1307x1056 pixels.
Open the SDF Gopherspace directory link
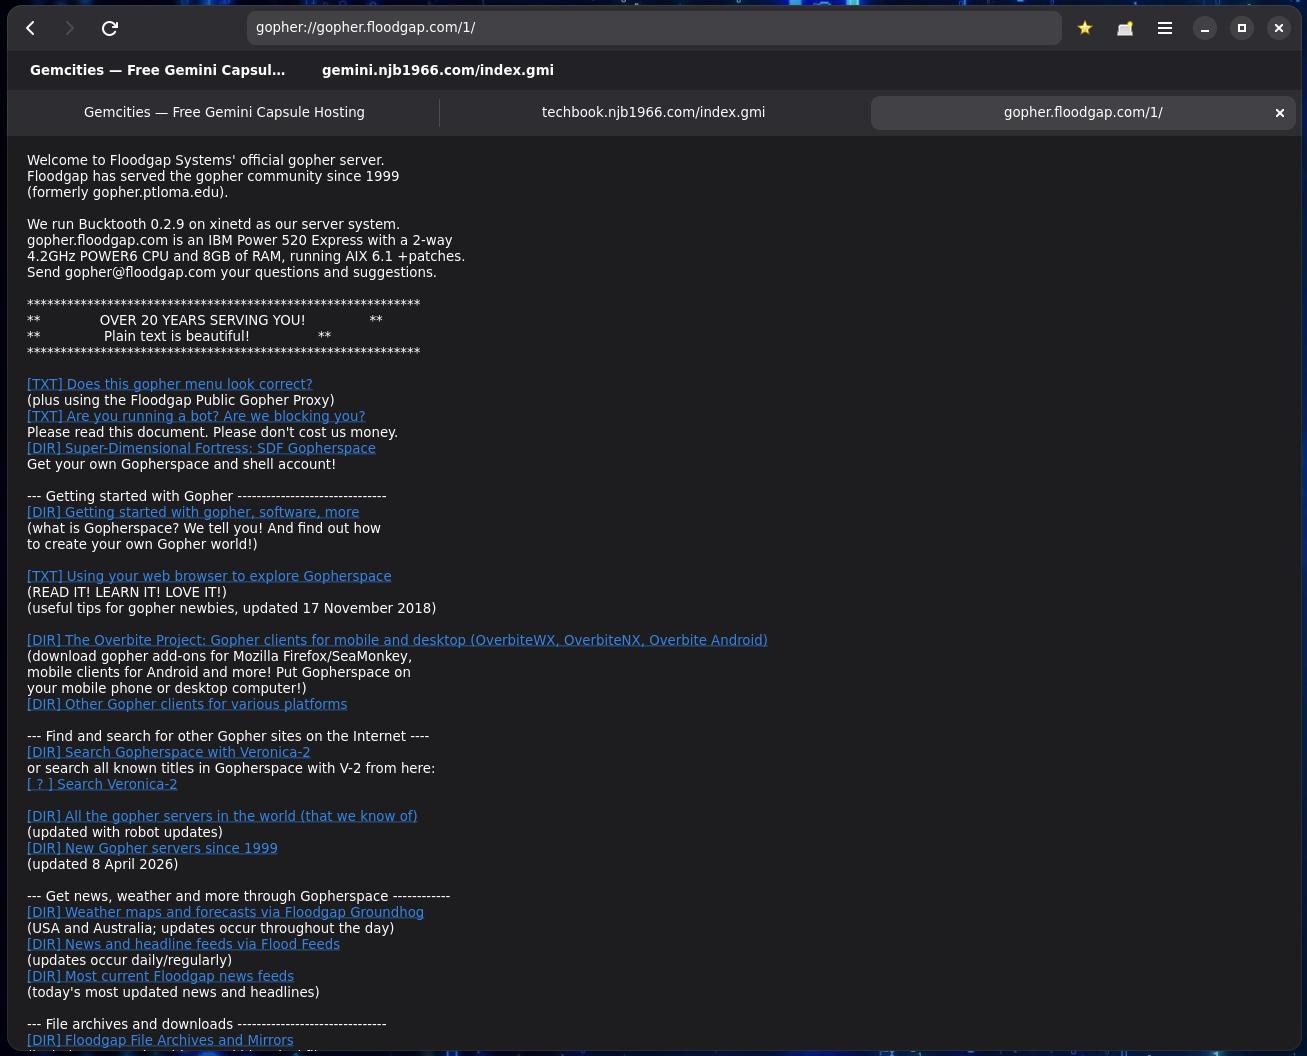coord(201,448)
